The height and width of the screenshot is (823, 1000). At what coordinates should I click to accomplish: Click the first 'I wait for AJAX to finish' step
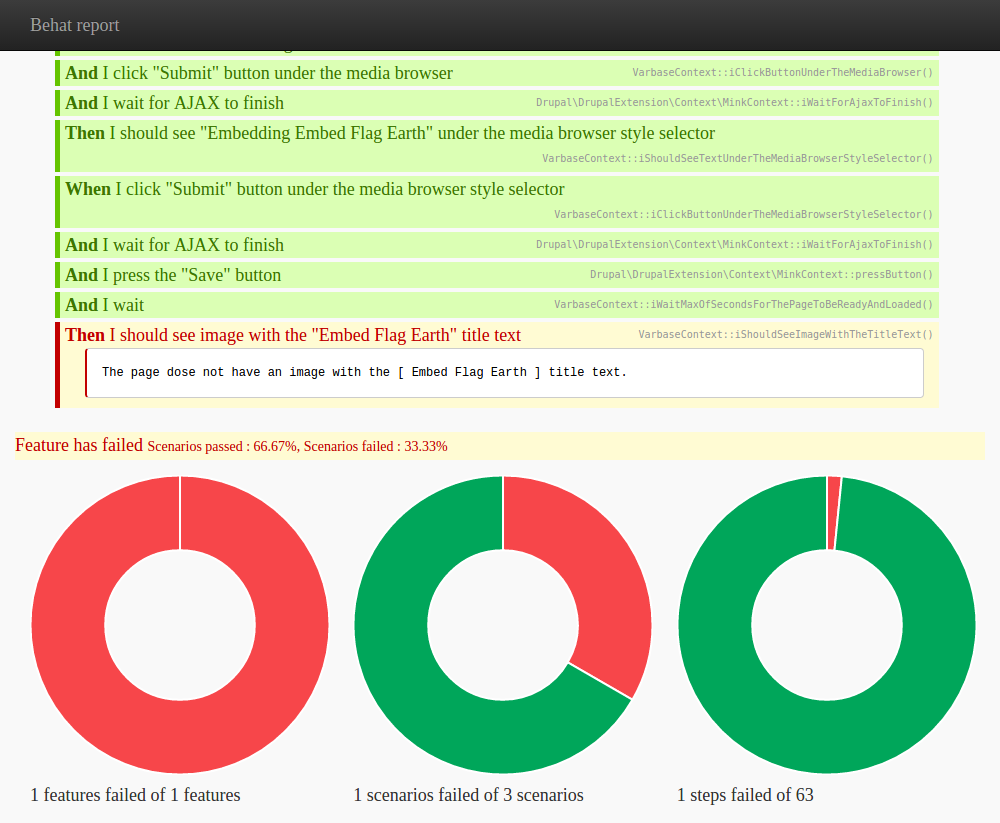497,103
